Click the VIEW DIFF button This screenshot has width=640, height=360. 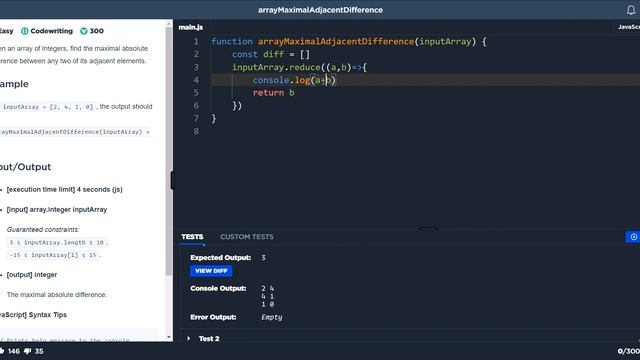click(x=211, y=271)
